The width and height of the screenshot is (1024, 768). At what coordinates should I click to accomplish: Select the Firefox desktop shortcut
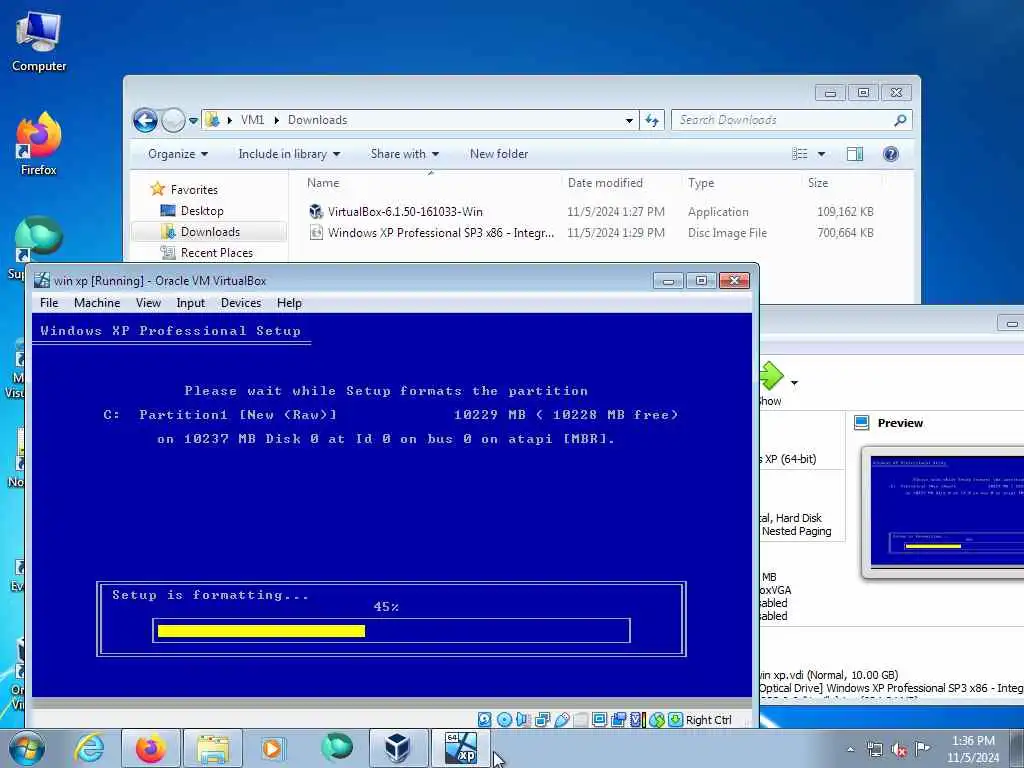pos(39,144)
